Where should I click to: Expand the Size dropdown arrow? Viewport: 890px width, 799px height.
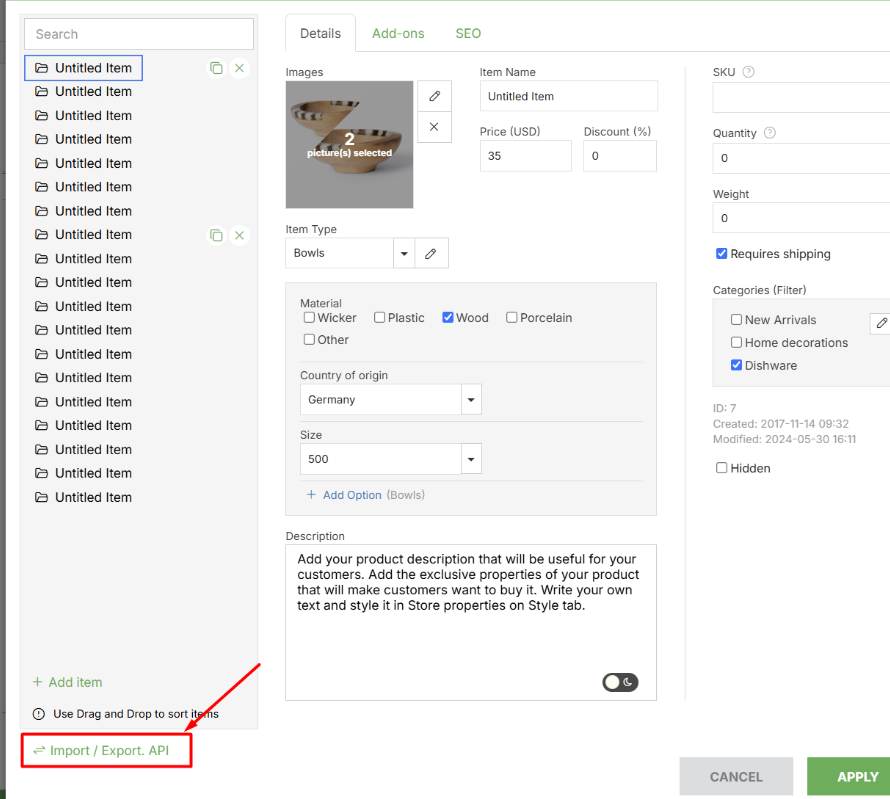(x=471, y=459)
